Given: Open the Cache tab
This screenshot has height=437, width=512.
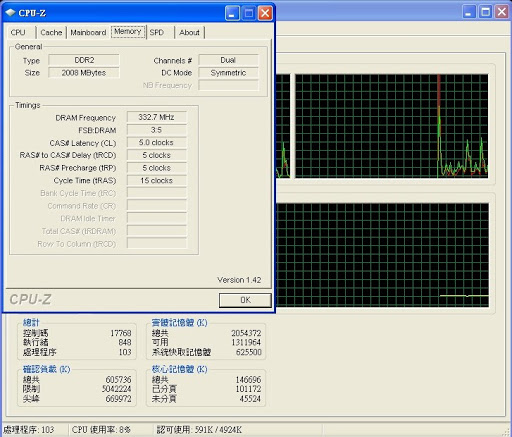Looking at the screenshot, I should tap(51, 32).
